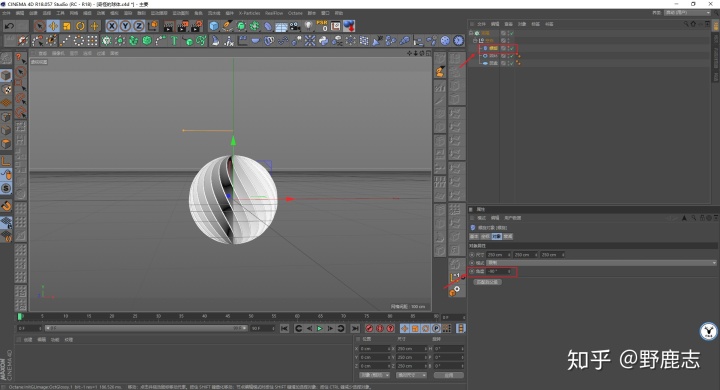Screen dimensions: 720x390
Task: Select the Live Selection tool
Action: (x=39, y=26)
